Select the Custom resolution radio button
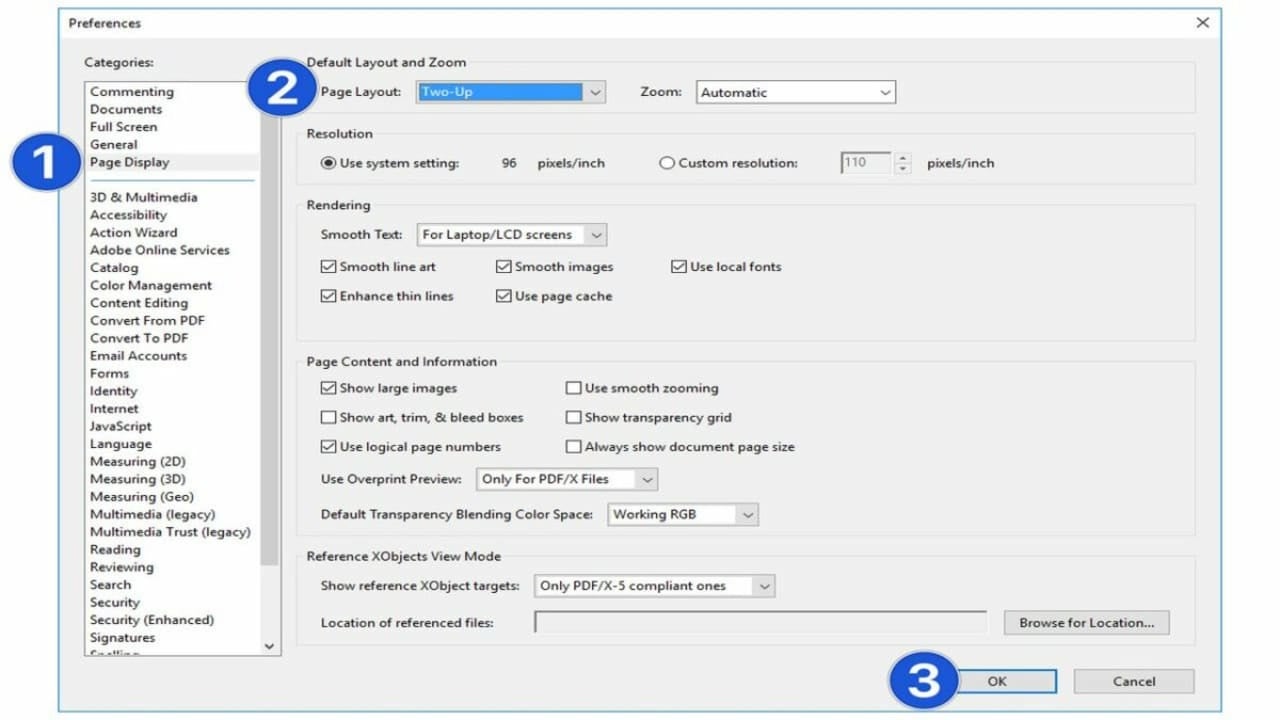Image resolution: width=1280 pixels, height=720 pixels. point(667,163)
